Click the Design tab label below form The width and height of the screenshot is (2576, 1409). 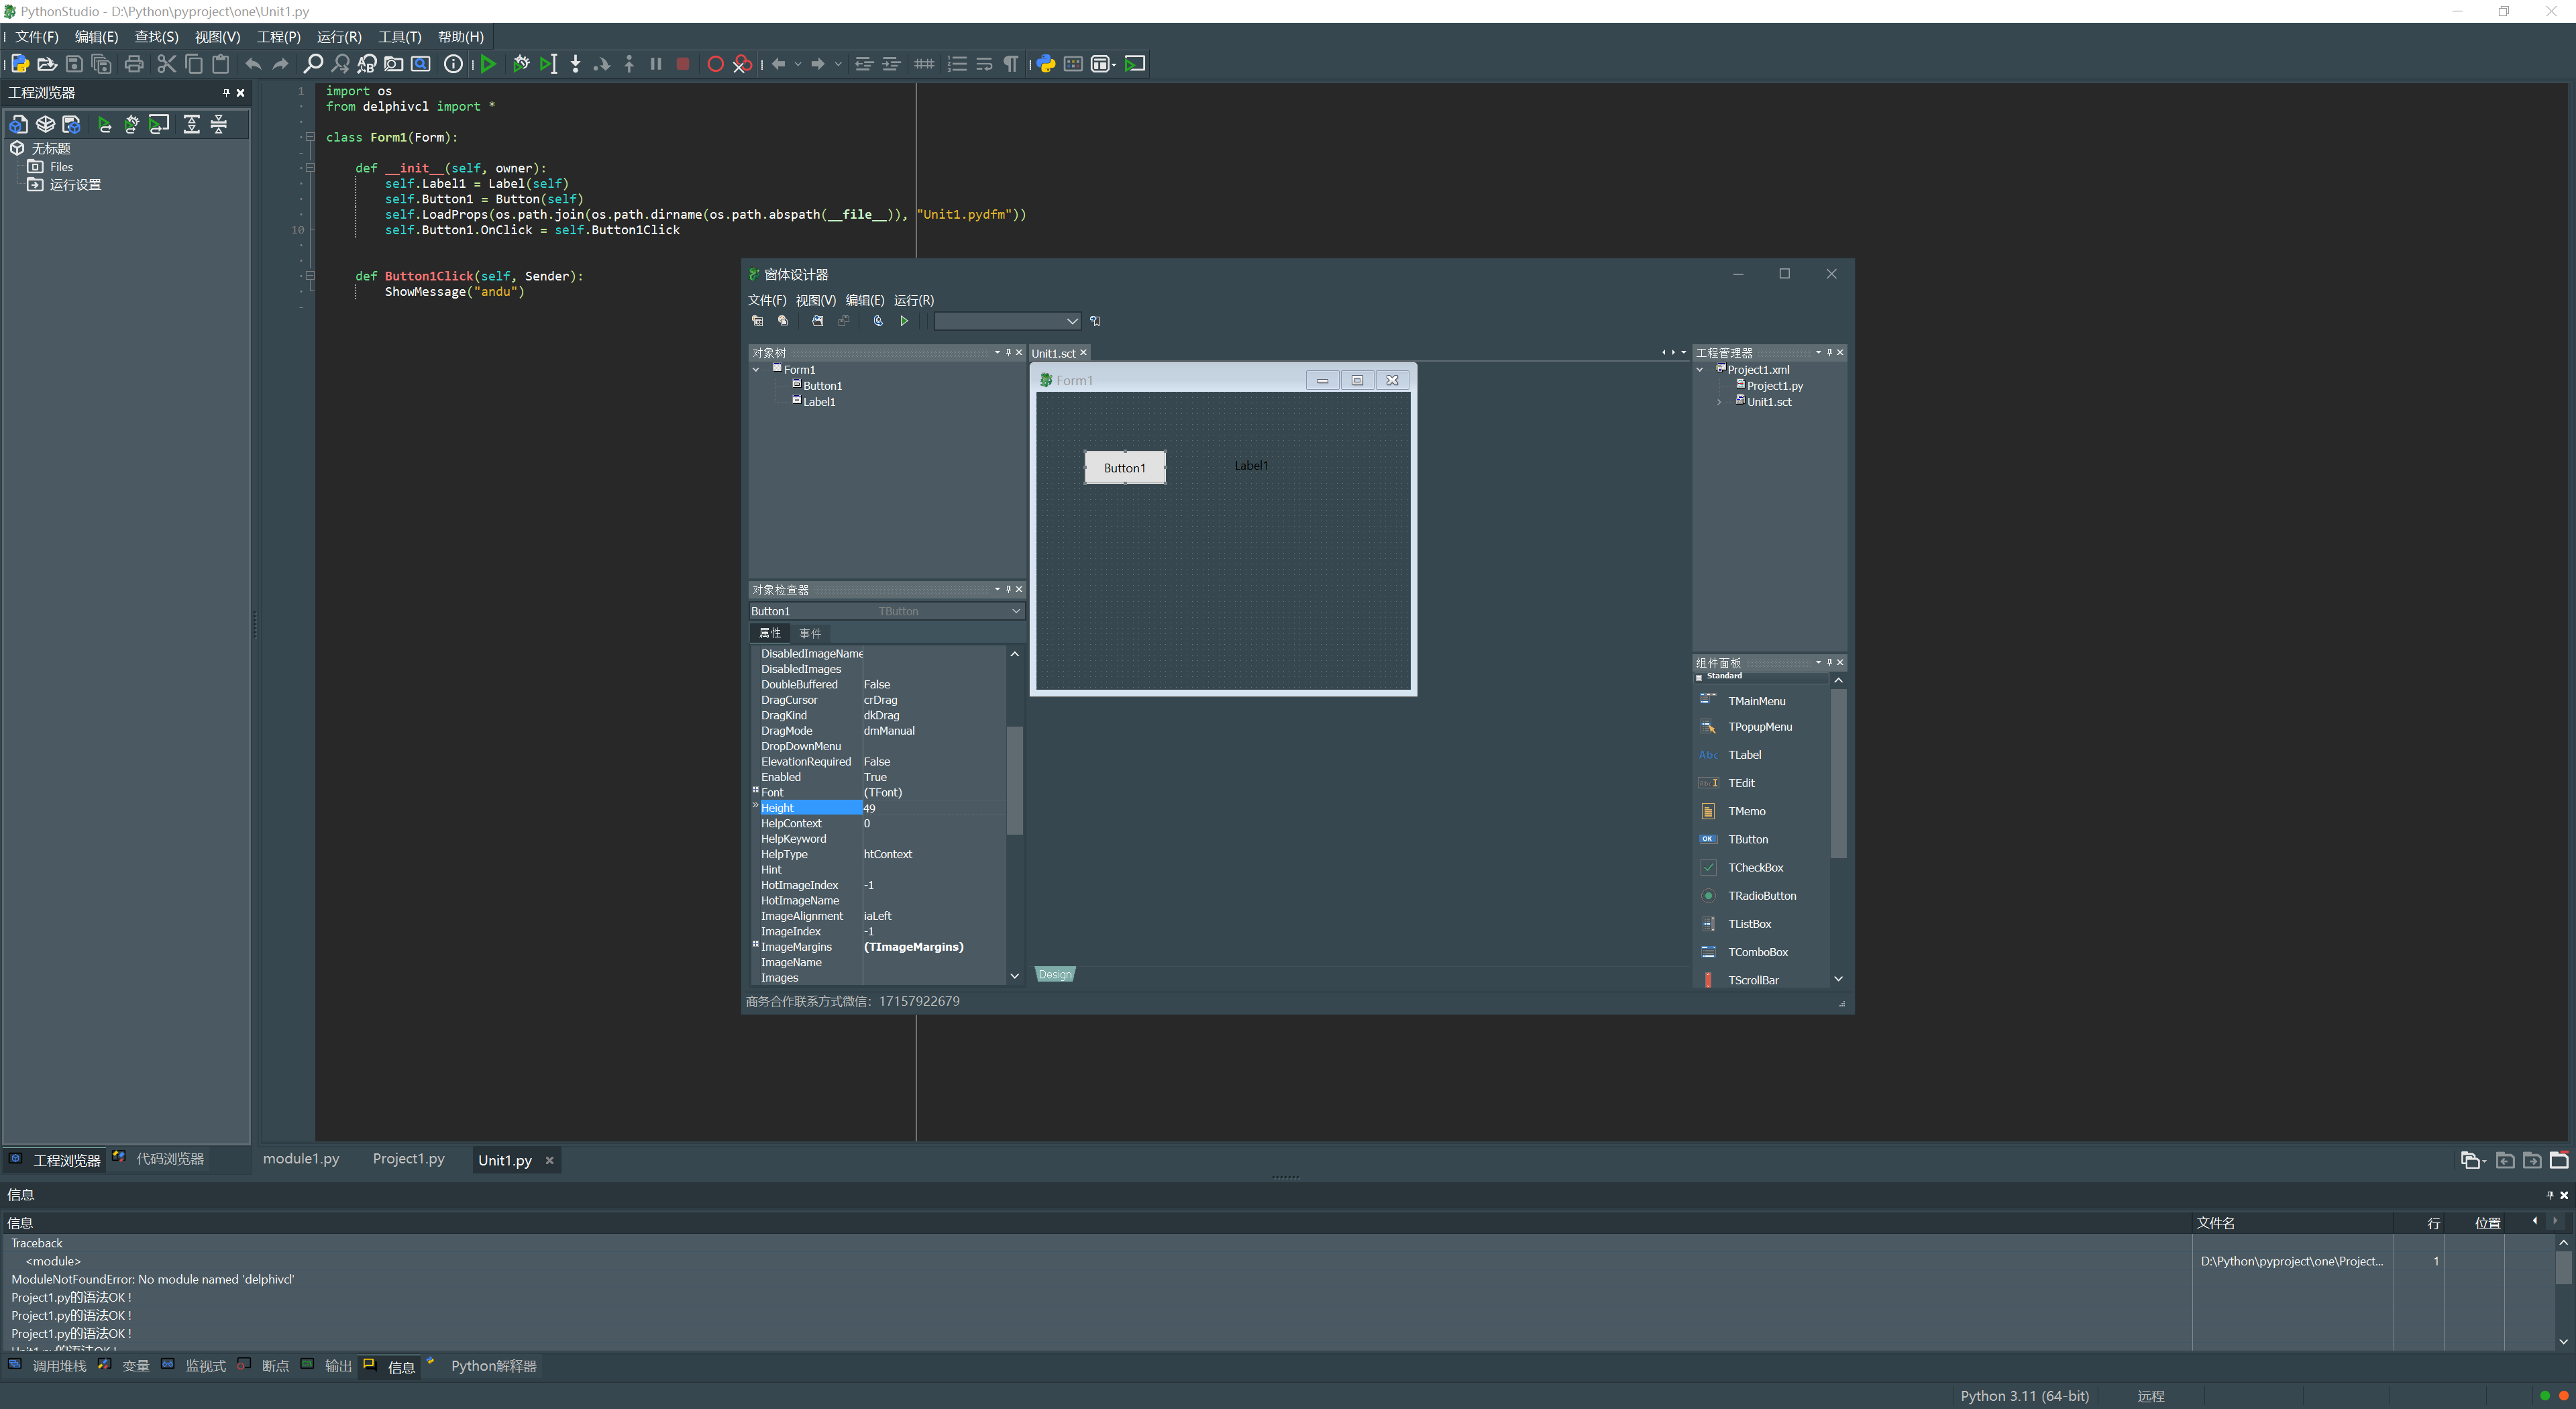[1054, 974]
